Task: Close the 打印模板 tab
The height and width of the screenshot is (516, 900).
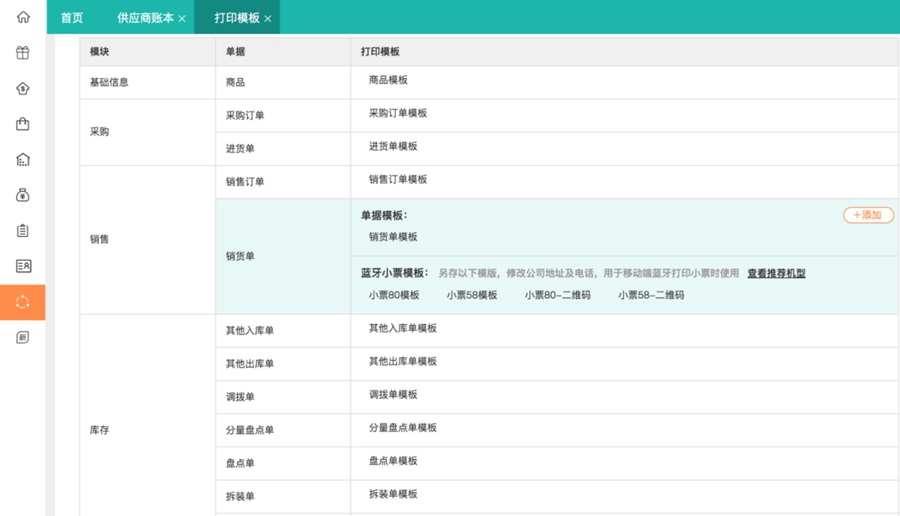Action: pyautogui.click(x=268, y=19)
